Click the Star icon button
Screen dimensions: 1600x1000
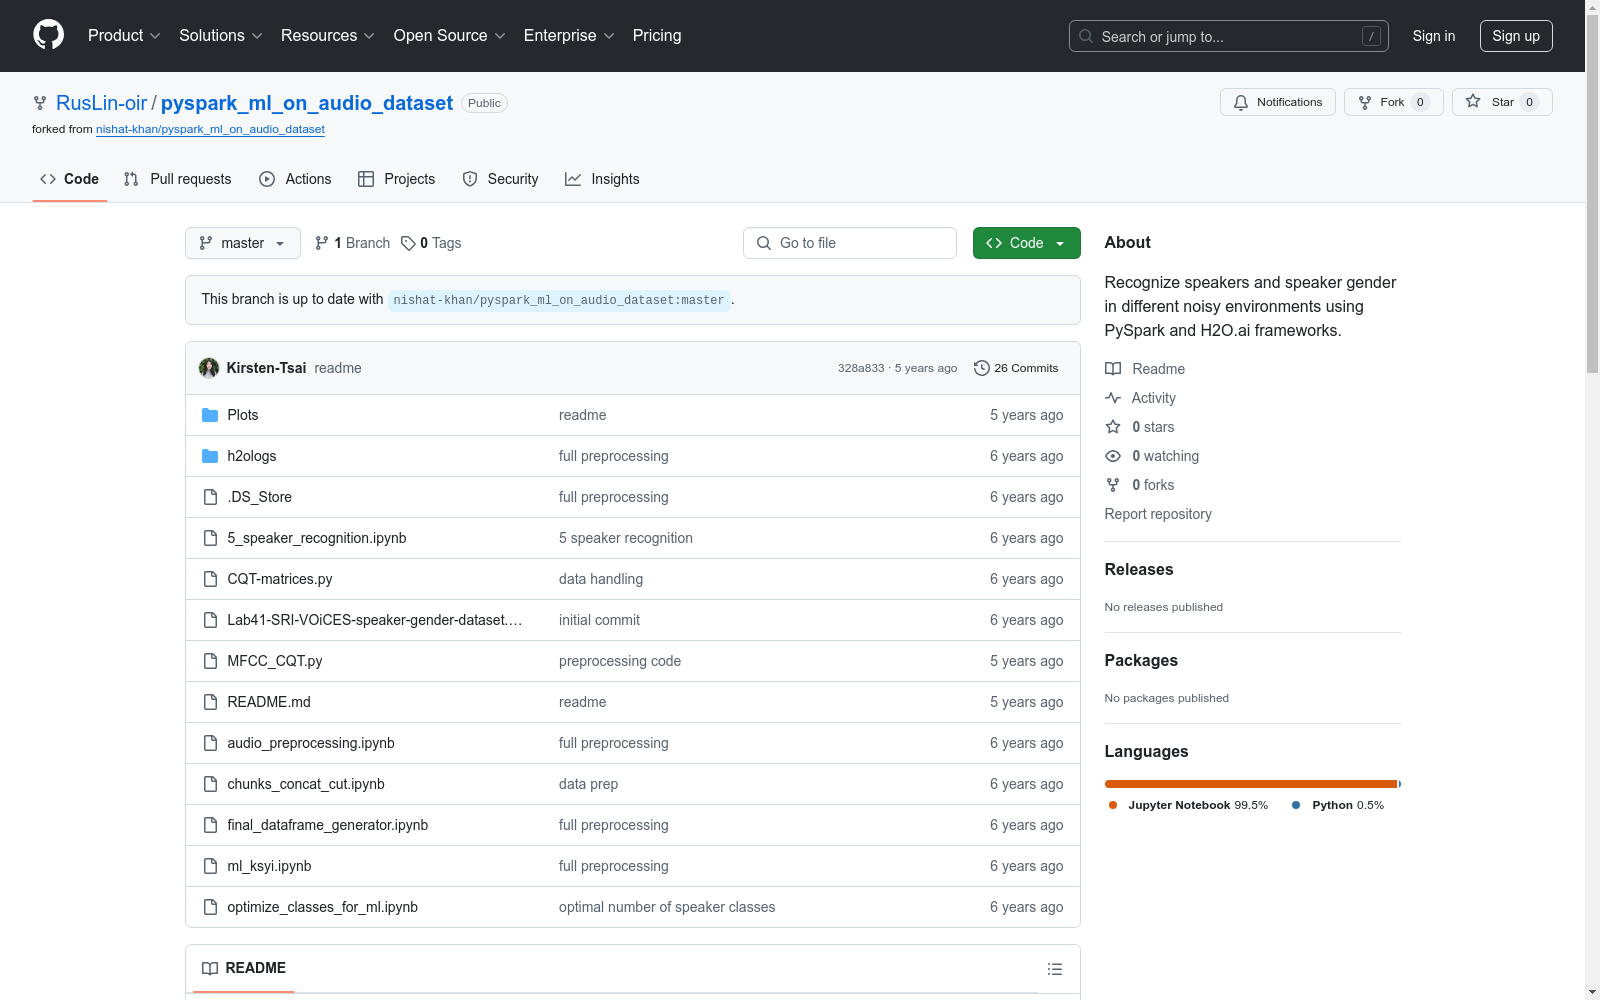1473,101
